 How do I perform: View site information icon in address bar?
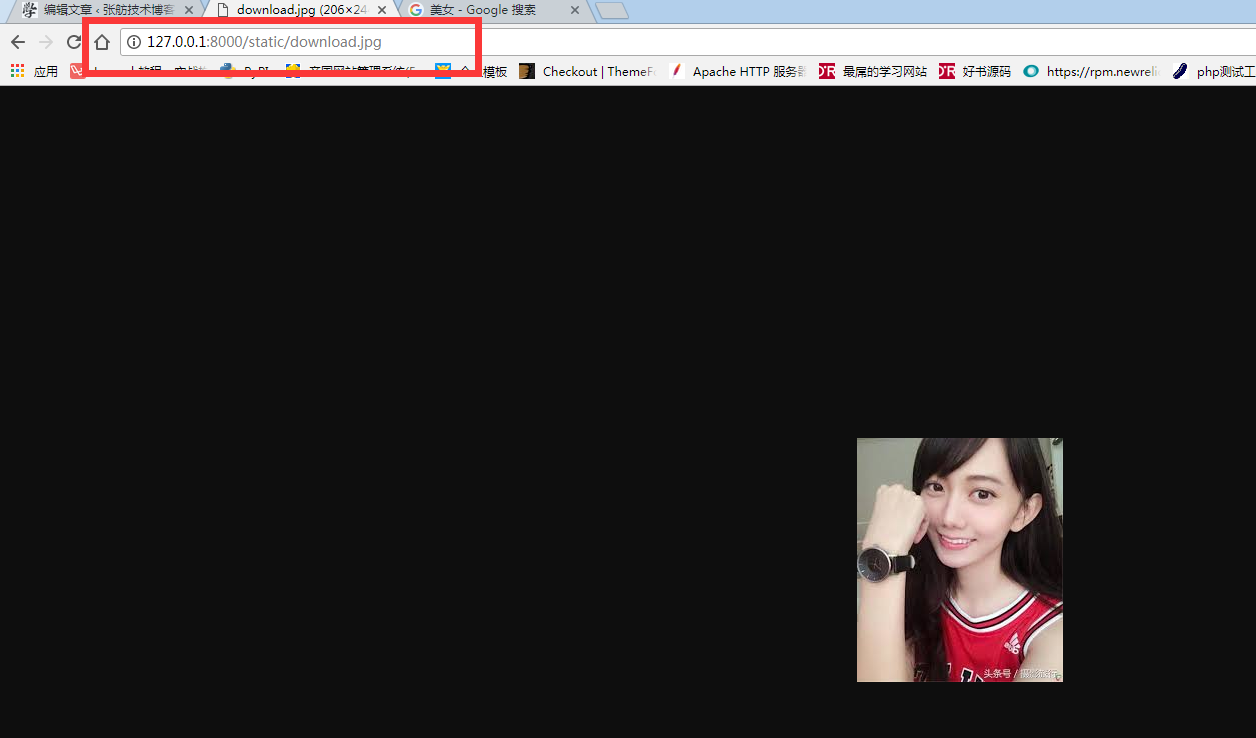(x=134, y=42)
